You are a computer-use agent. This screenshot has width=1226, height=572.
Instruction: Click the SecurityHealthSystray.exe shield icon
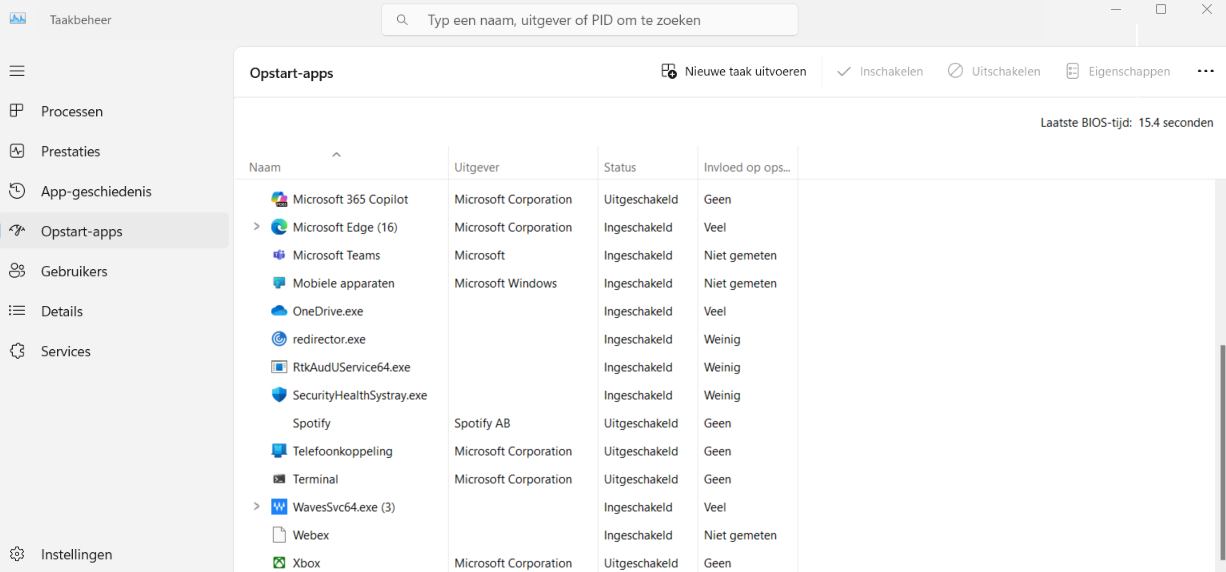click(279, 395)
